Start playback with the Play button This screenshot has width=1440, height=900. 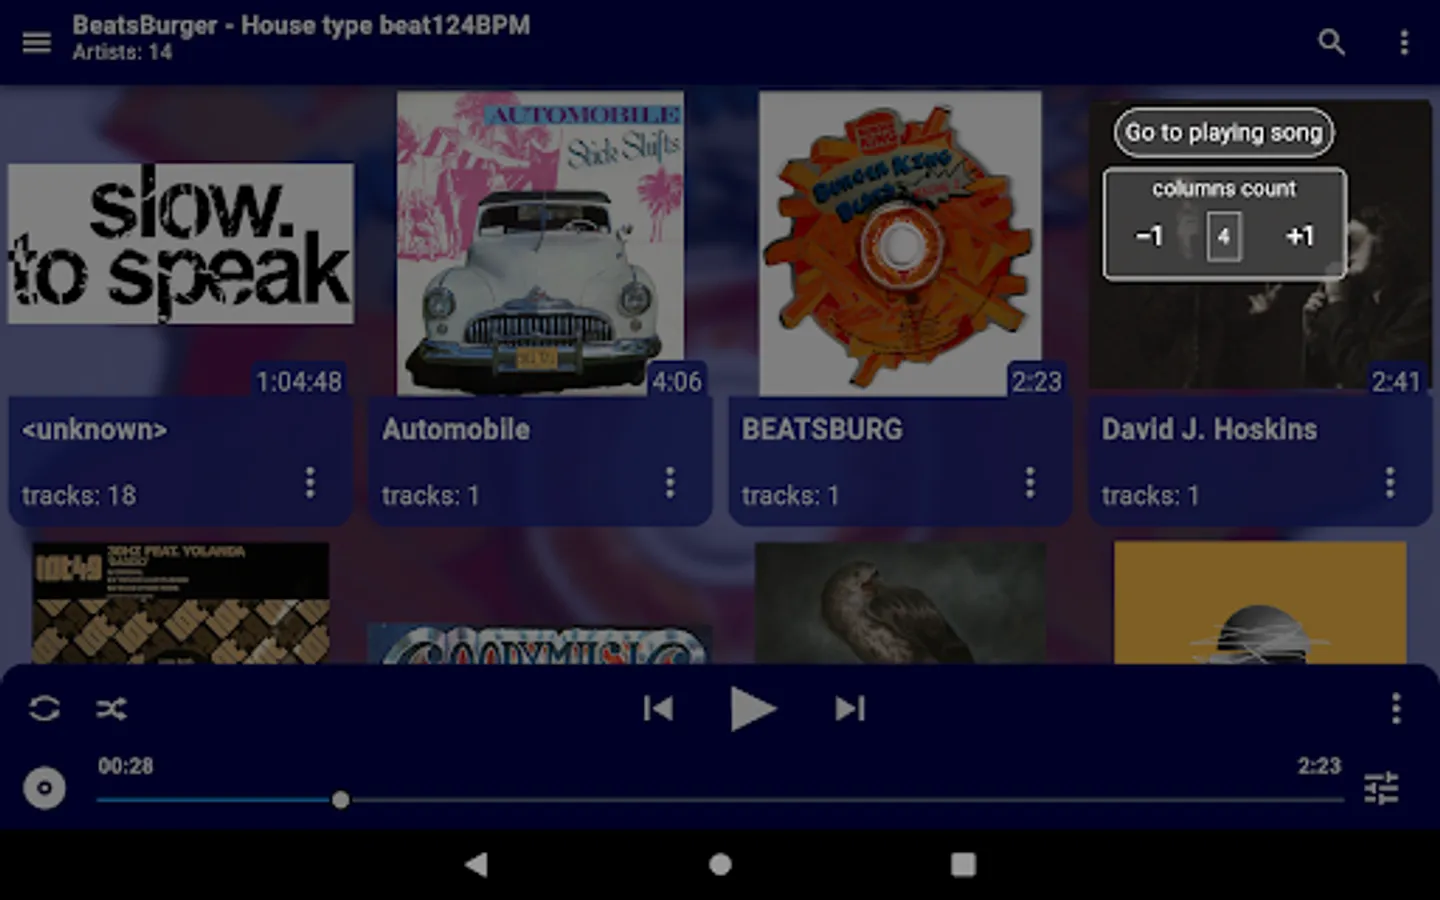[752, 709]
